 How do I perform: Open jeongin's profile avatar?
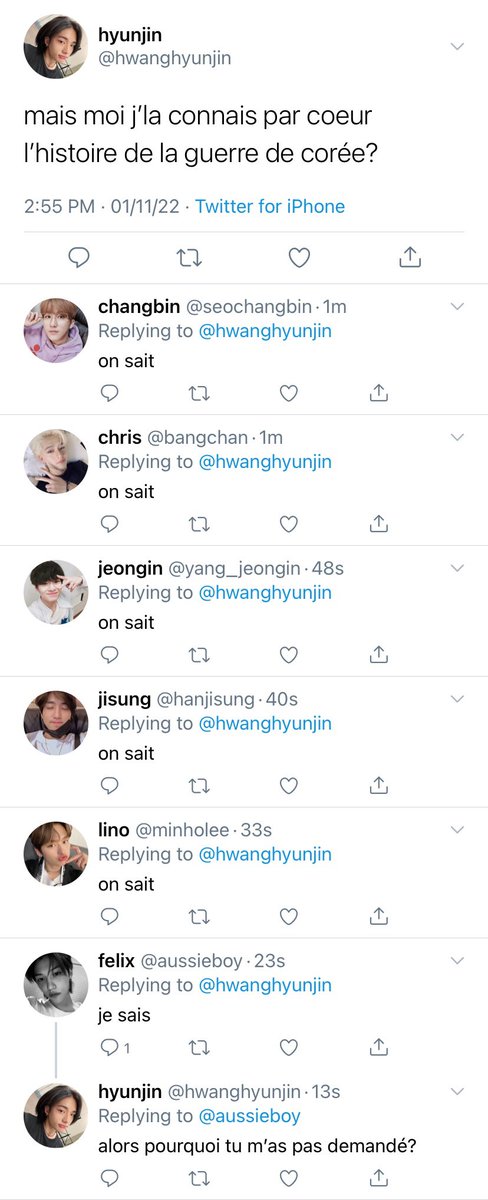(x=55, y=592)
